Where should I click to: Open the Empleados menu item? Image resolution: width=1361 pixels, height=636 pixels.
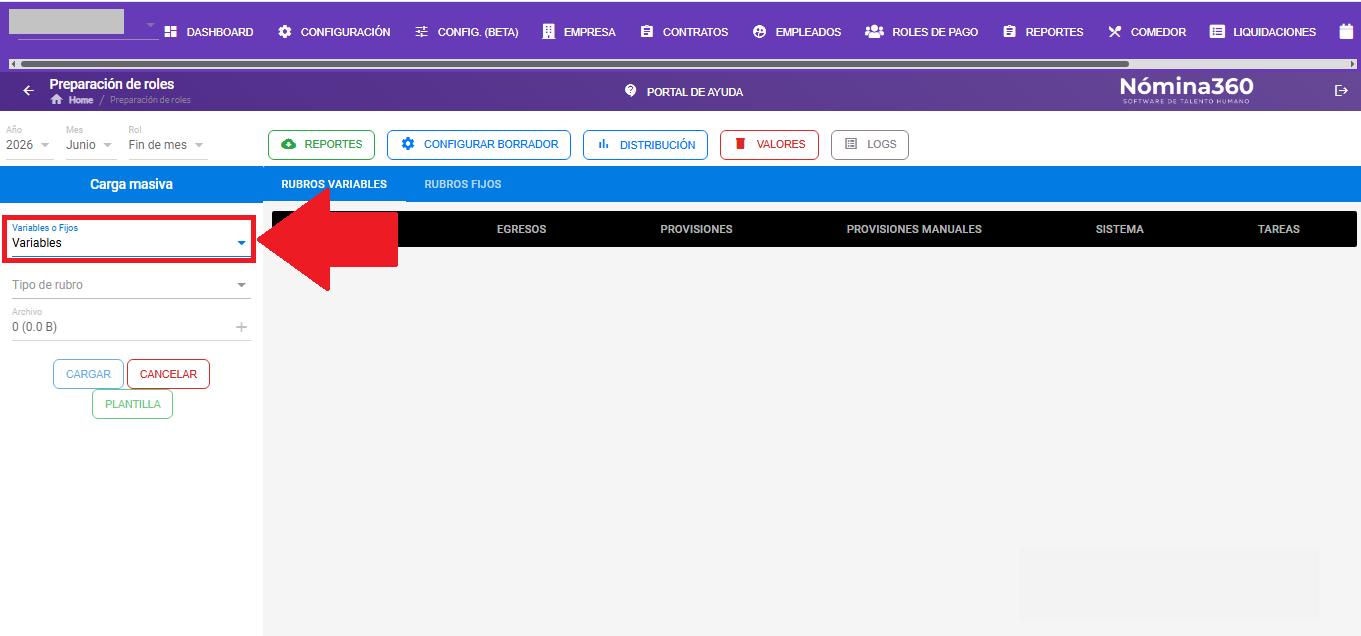click(796, 32)
